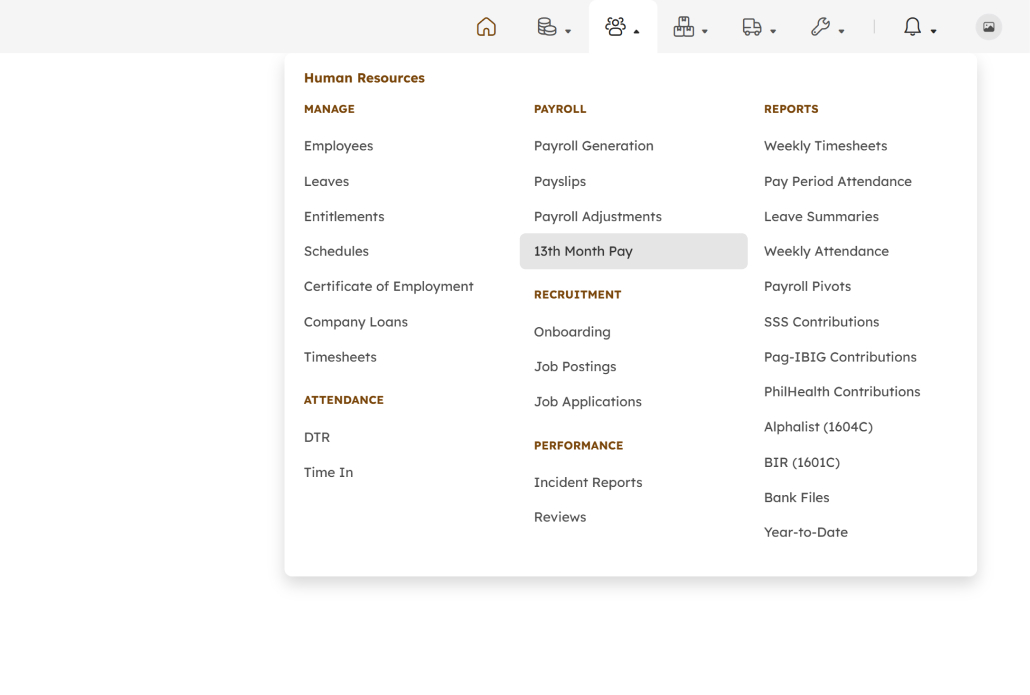The image size is (1030, 695).
Task: Open Pag-IBIG Contributions report
Action: 840,357
